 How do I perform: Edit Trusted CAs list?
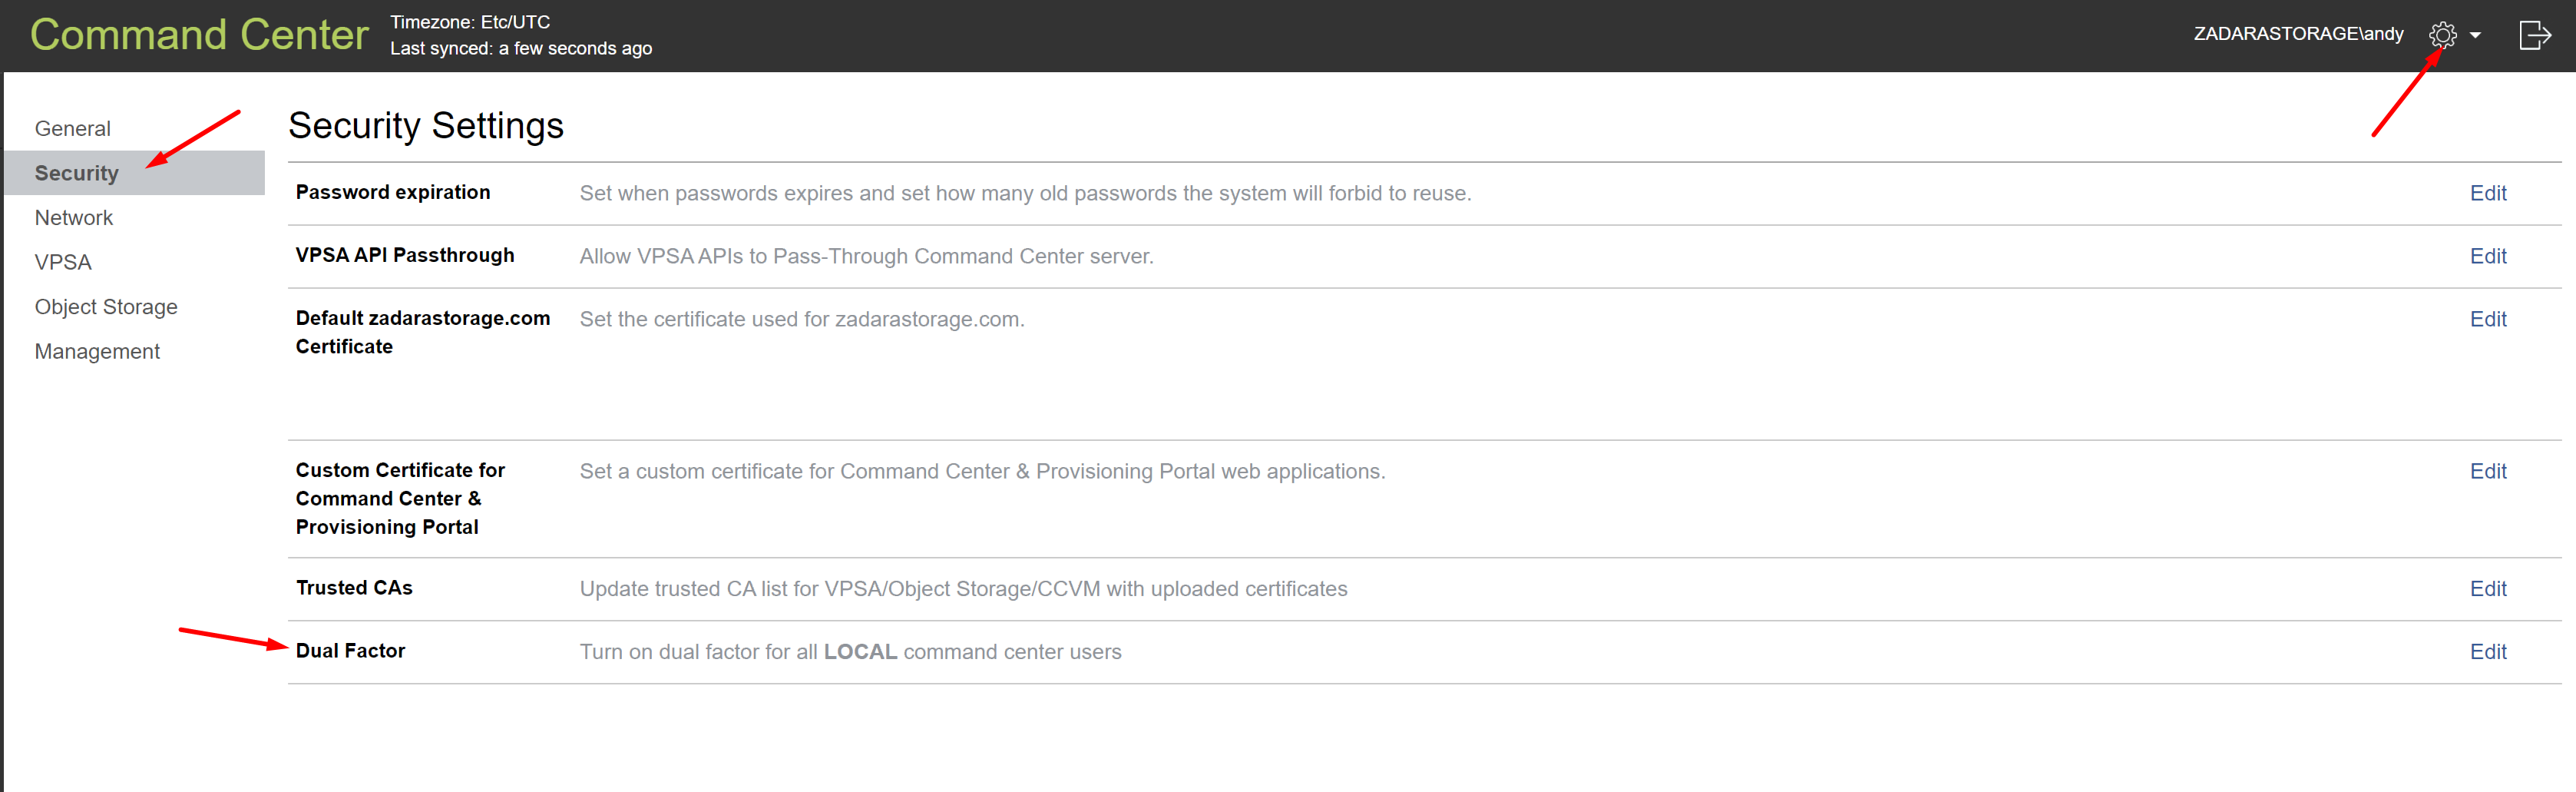pos(2488,589)
